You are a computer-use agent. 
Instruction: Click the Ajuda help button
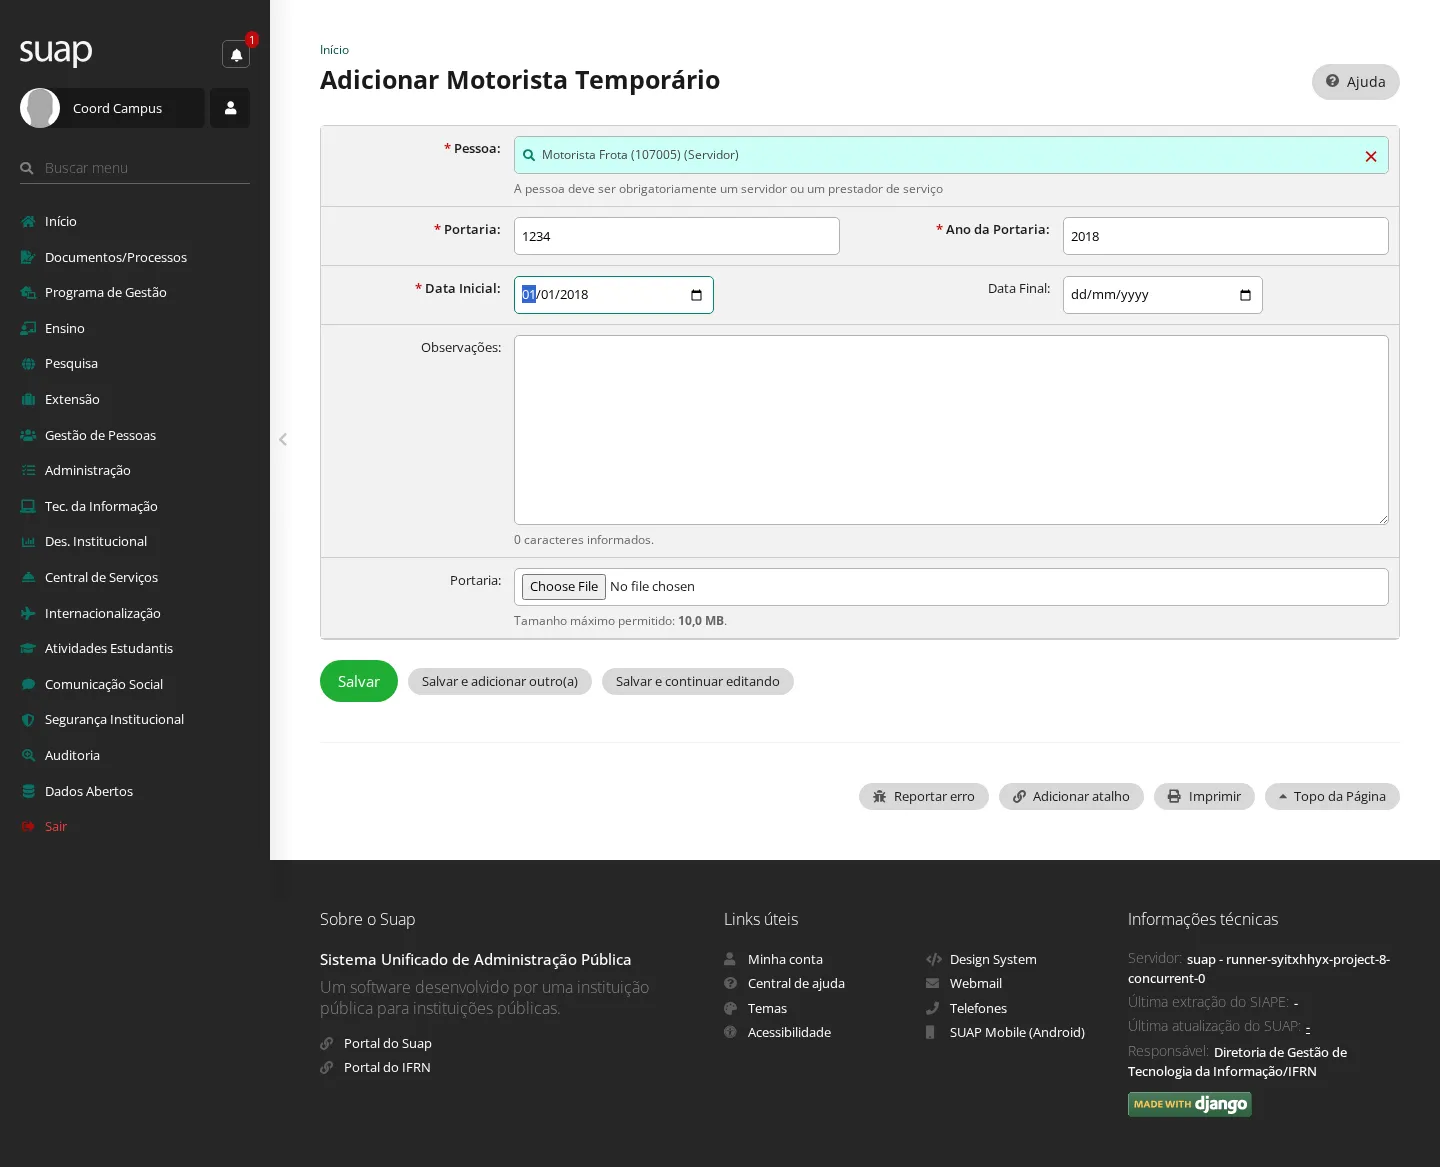pyautogui.click(x=1356, y=82)
